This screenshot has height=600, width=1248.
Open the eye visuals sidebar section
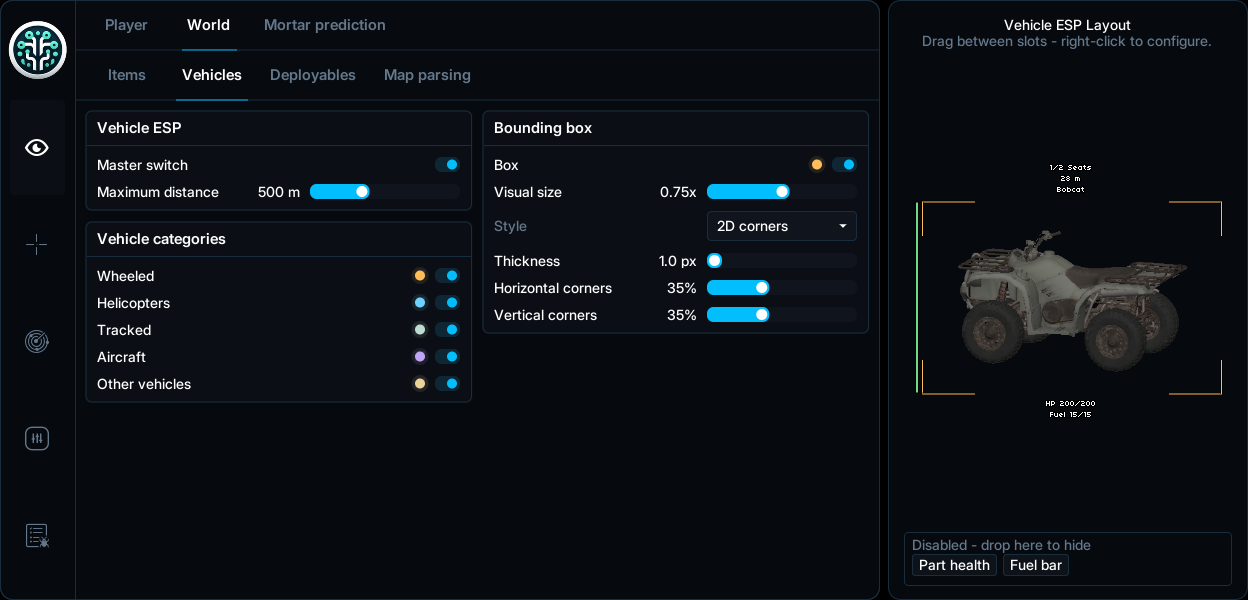pos(37,148)
